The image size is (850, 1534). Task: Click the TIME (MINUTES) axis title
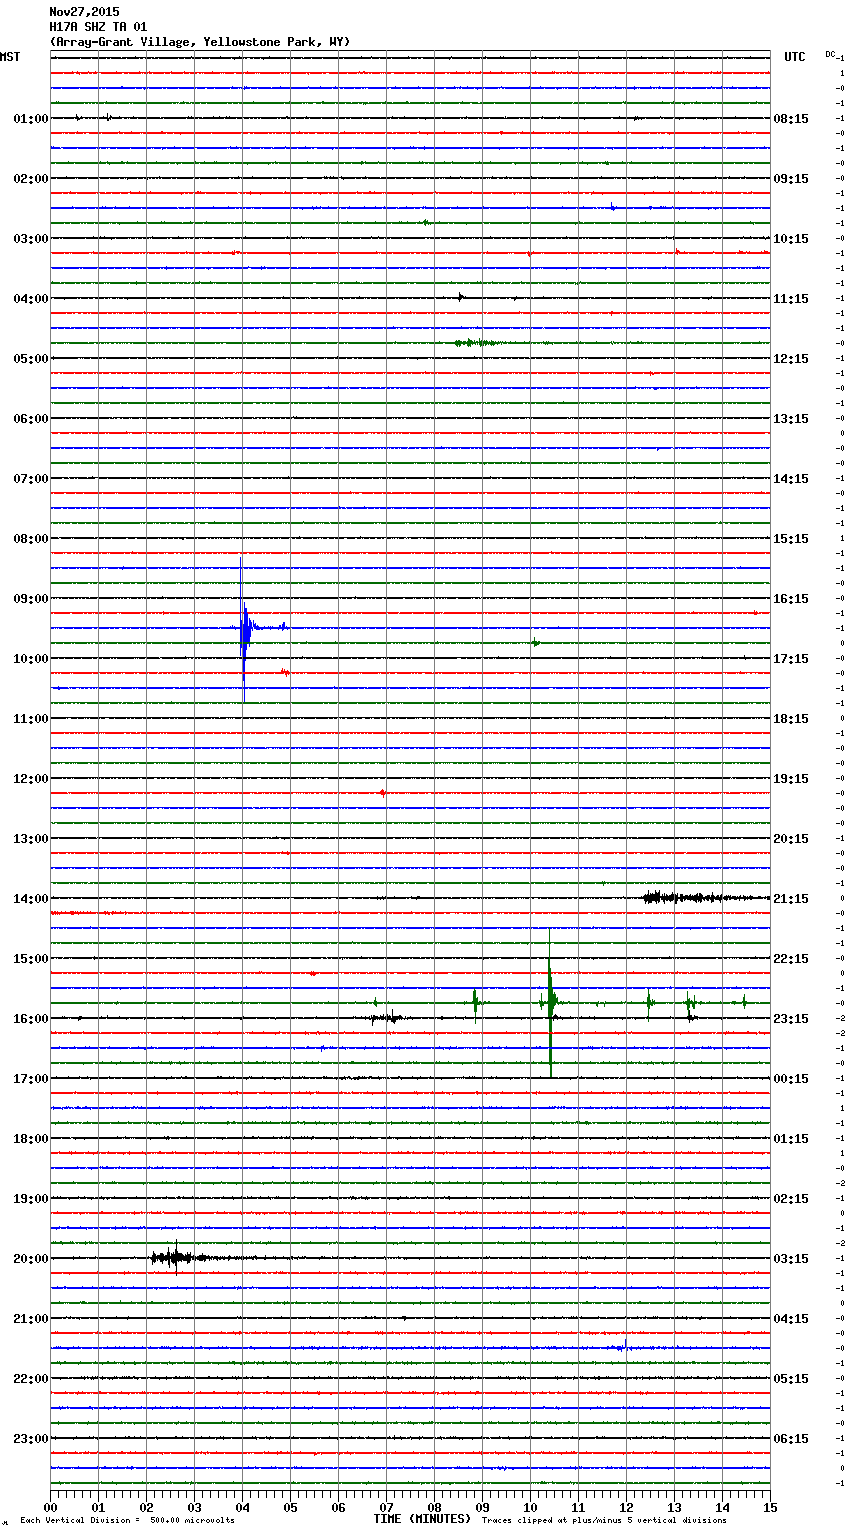coord(422,1519)
